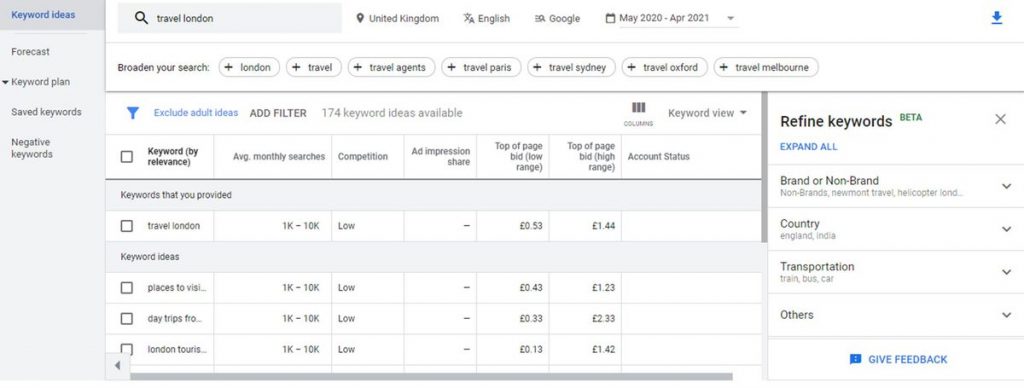Screen dimensions: 1024x388
Task: Click the language translate icon
Action: click(469, 18)
